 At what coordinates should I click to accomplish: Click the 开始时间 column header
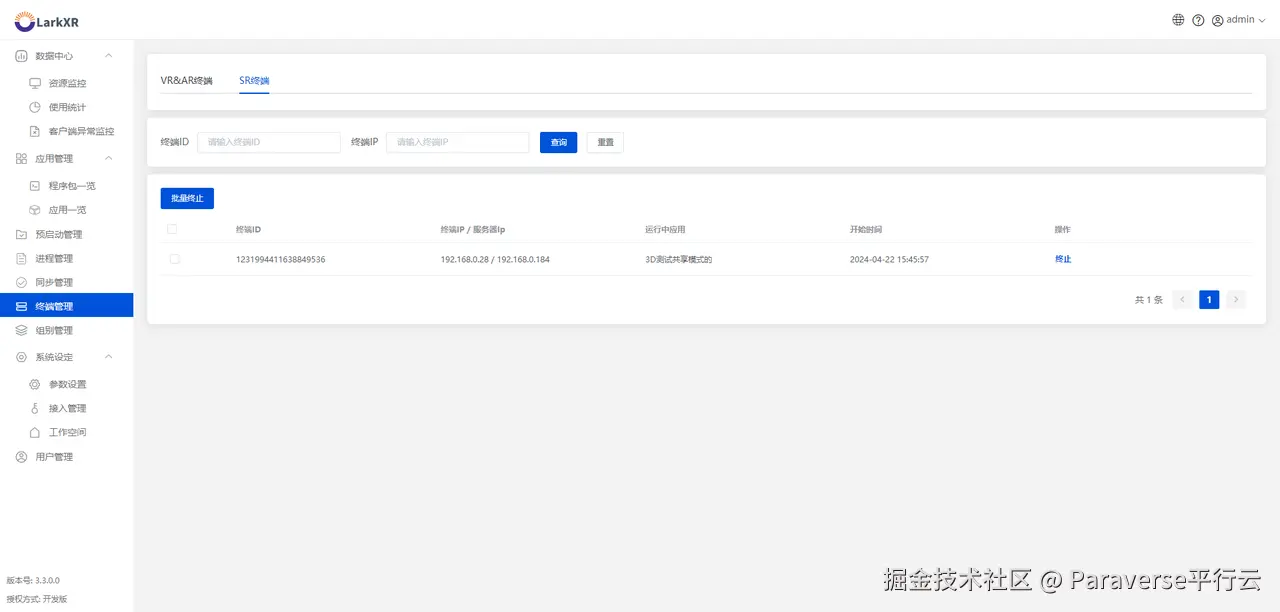pyautogui.click(x=866, y=230)
